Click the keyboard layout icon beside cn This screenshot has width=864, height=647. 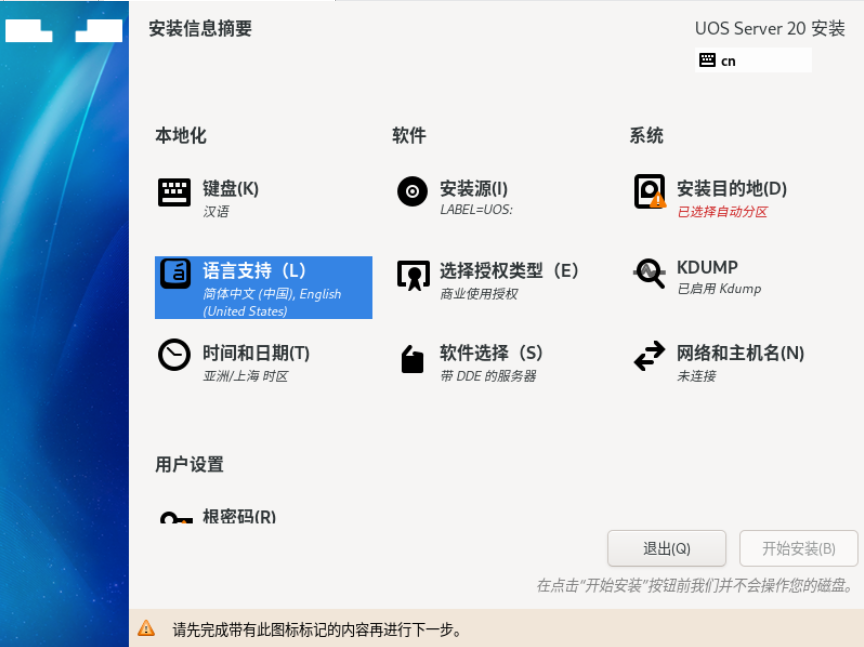707,60
